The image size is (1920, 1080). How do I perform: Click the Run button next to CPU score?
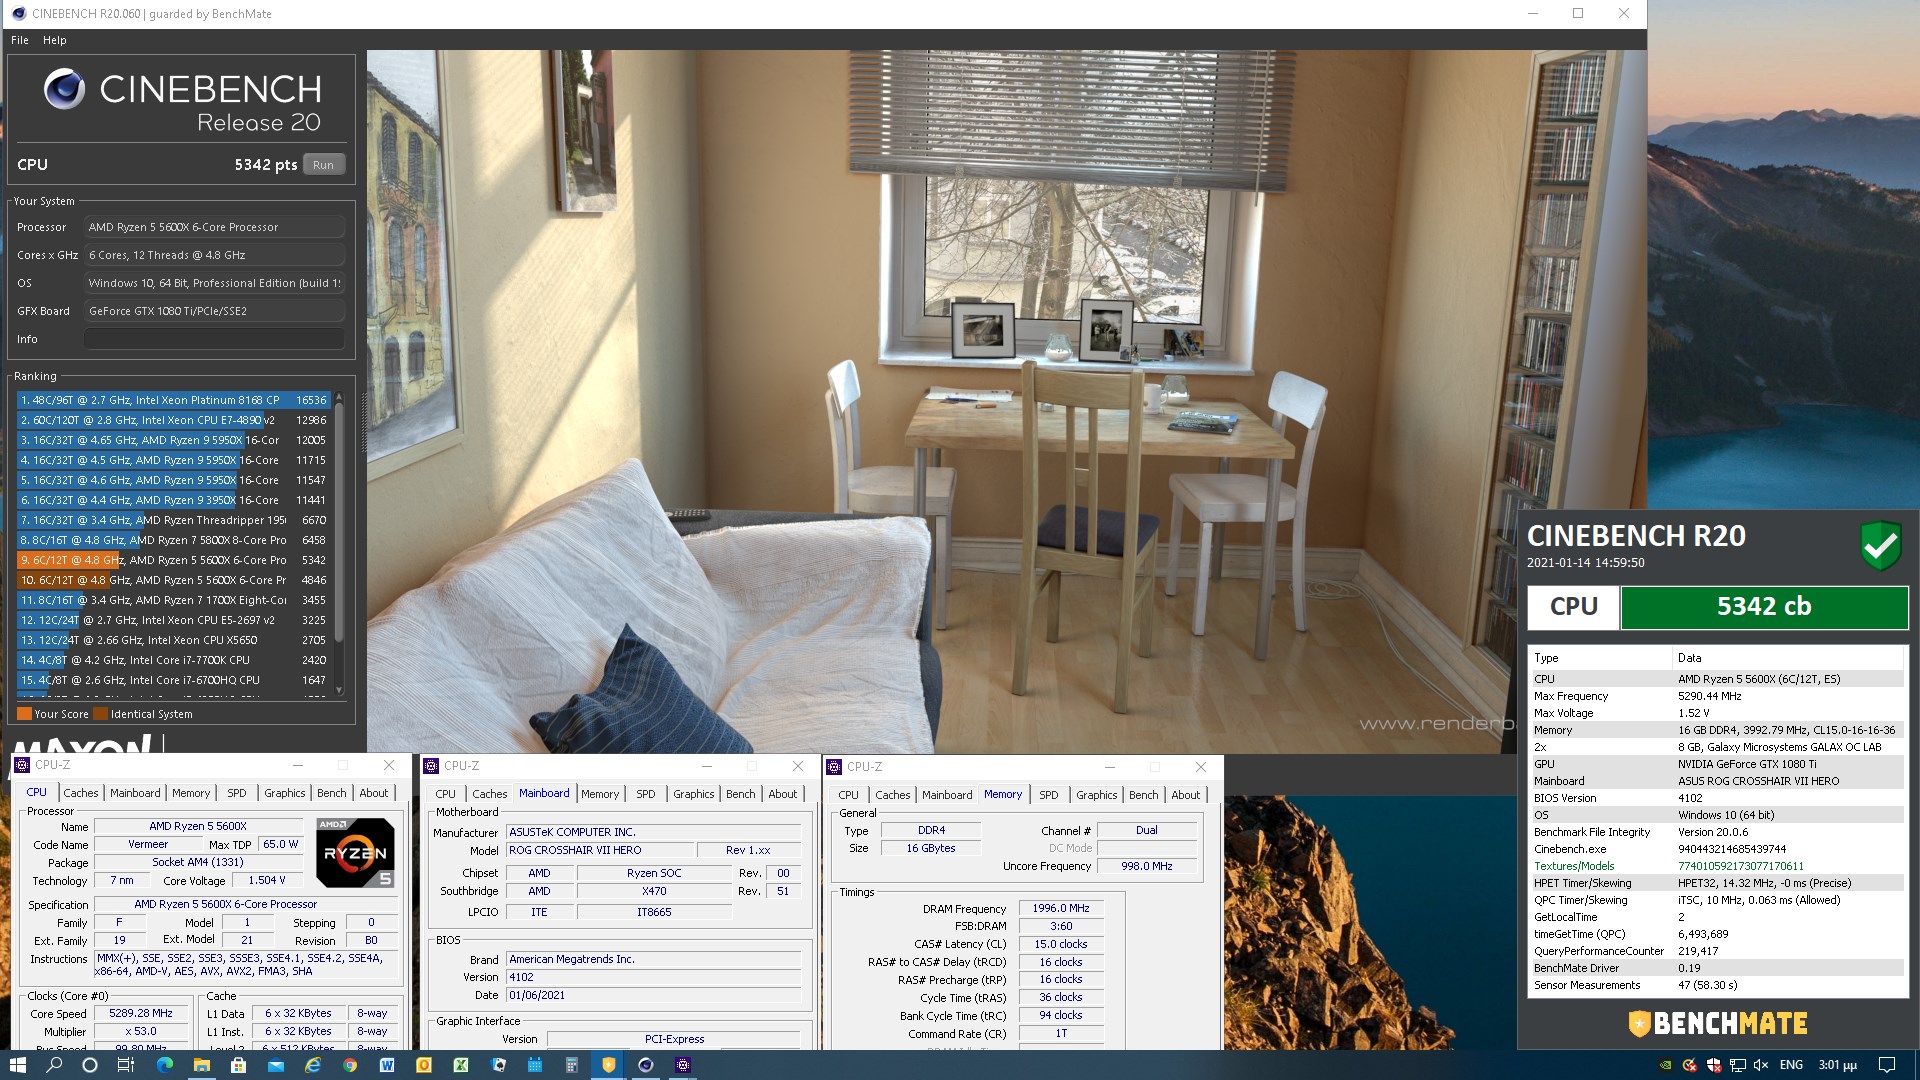coord(323,165)
